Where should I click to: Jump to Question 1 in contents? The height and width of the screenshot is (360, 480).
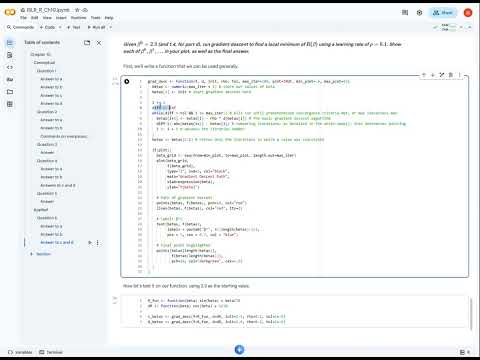click(46, 71)
